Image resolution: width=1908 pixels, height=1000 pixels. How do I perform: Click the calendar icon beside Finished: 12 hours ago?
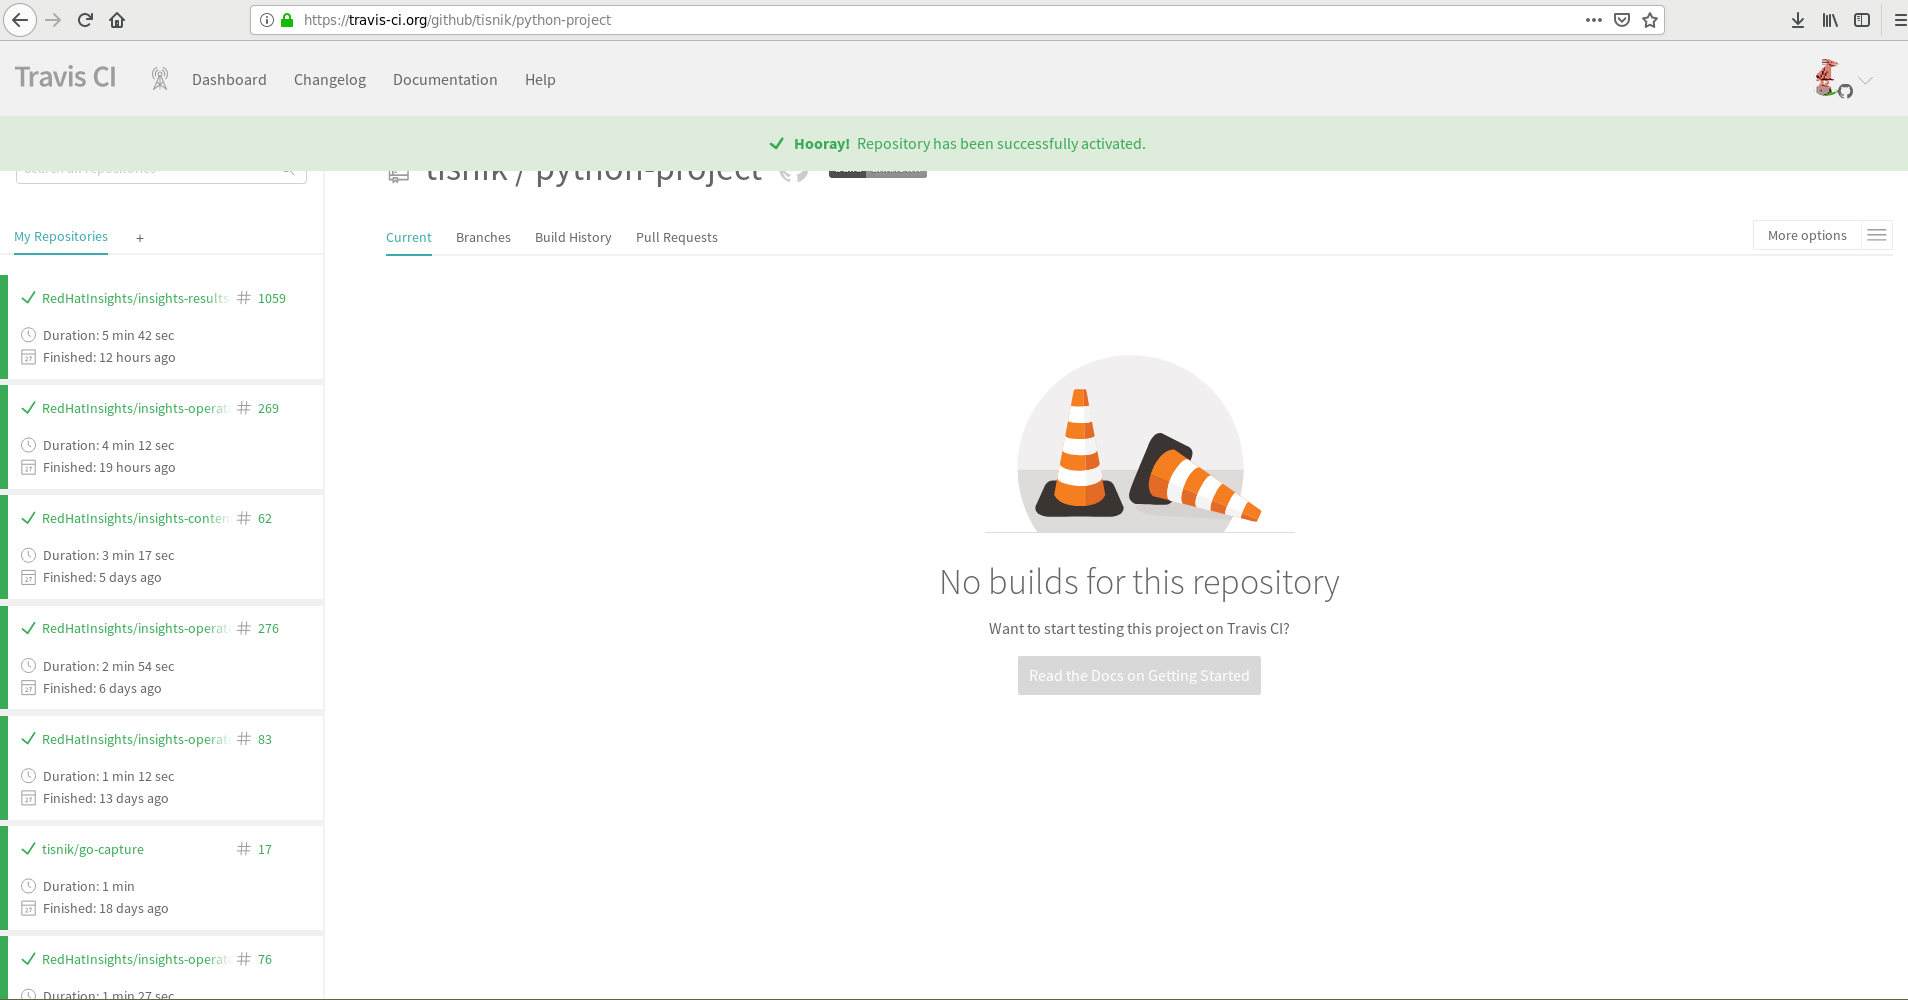[29, 357]
